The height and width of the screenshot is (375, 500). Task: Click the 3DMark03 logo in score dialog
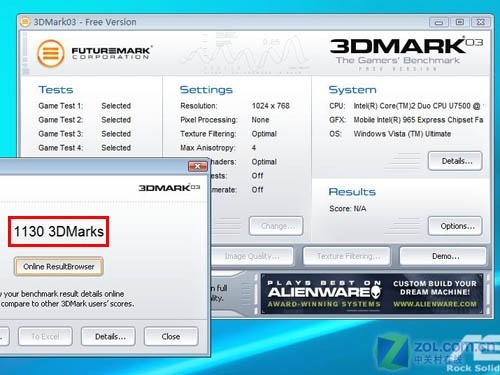(169, 188)
